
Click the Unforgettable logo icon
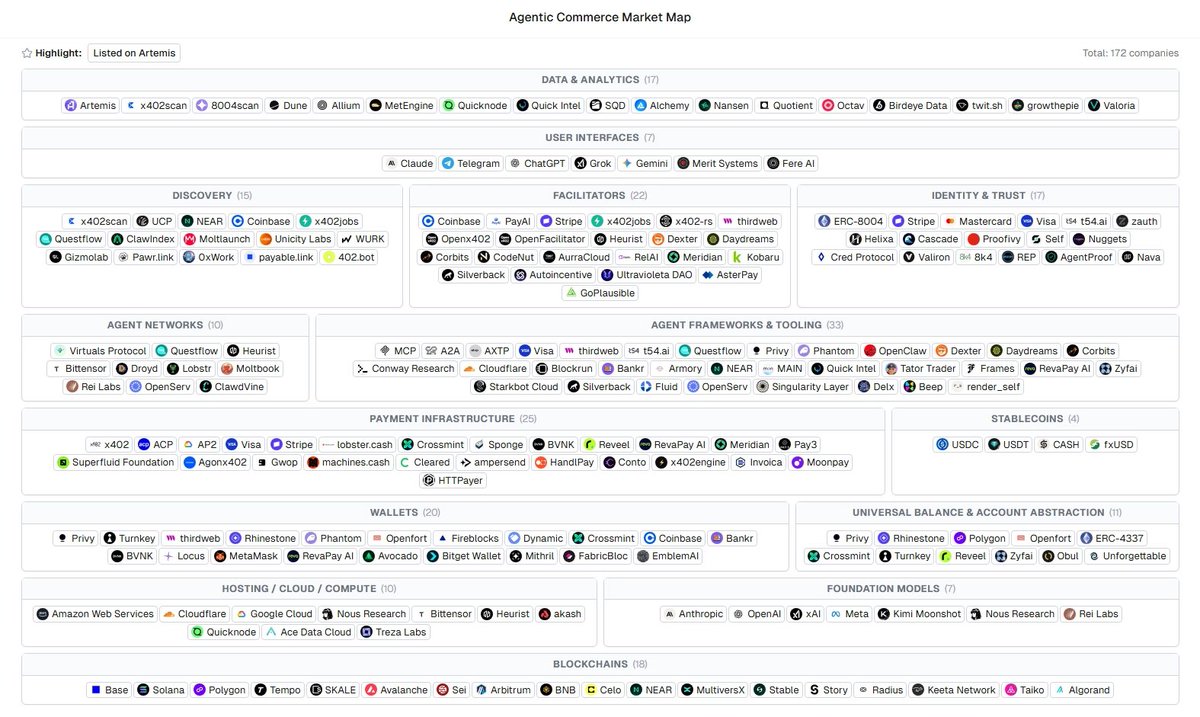pyautogui.click(x=1092, y=556)
